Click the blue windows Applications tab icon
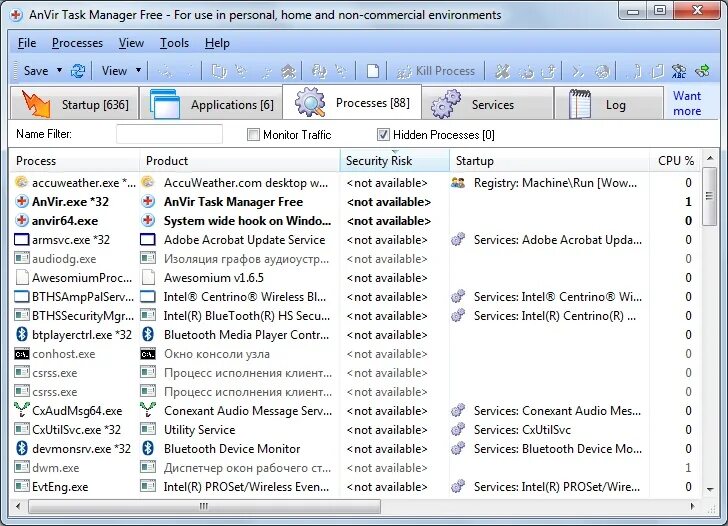728x526 pixels. pos(165,104)
